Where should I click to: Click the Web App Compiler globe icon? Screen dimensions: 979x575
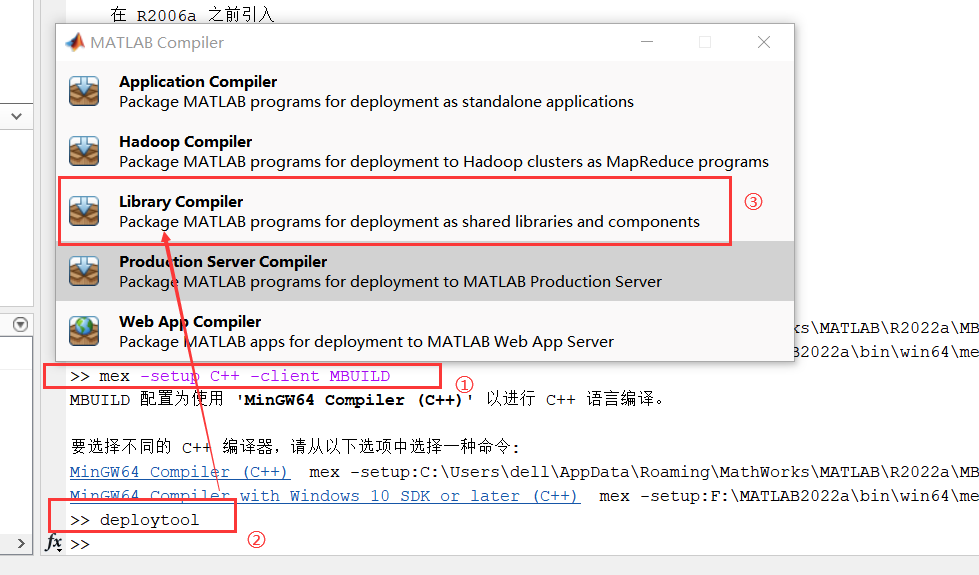[x=84, y=331]
